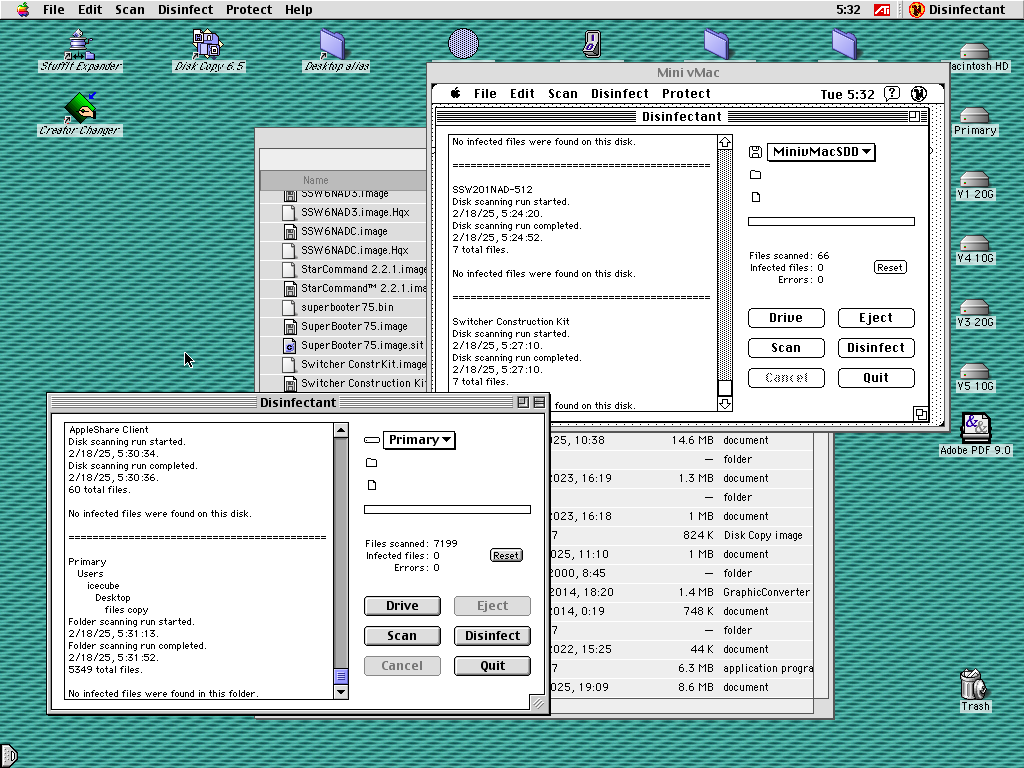This screenshot has height=768, width=1024.
Task: Click the Trash icon on the desktop
Action: point(974,684)
